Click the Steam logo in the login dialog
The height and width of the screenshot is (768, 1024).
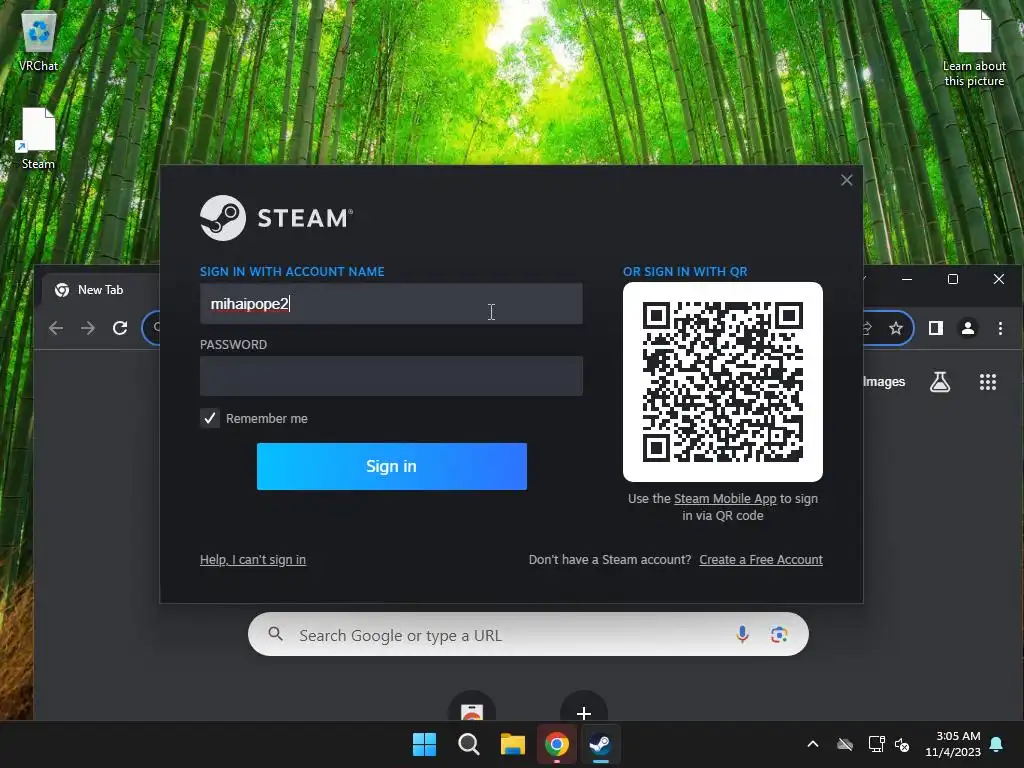coord(277,218)
